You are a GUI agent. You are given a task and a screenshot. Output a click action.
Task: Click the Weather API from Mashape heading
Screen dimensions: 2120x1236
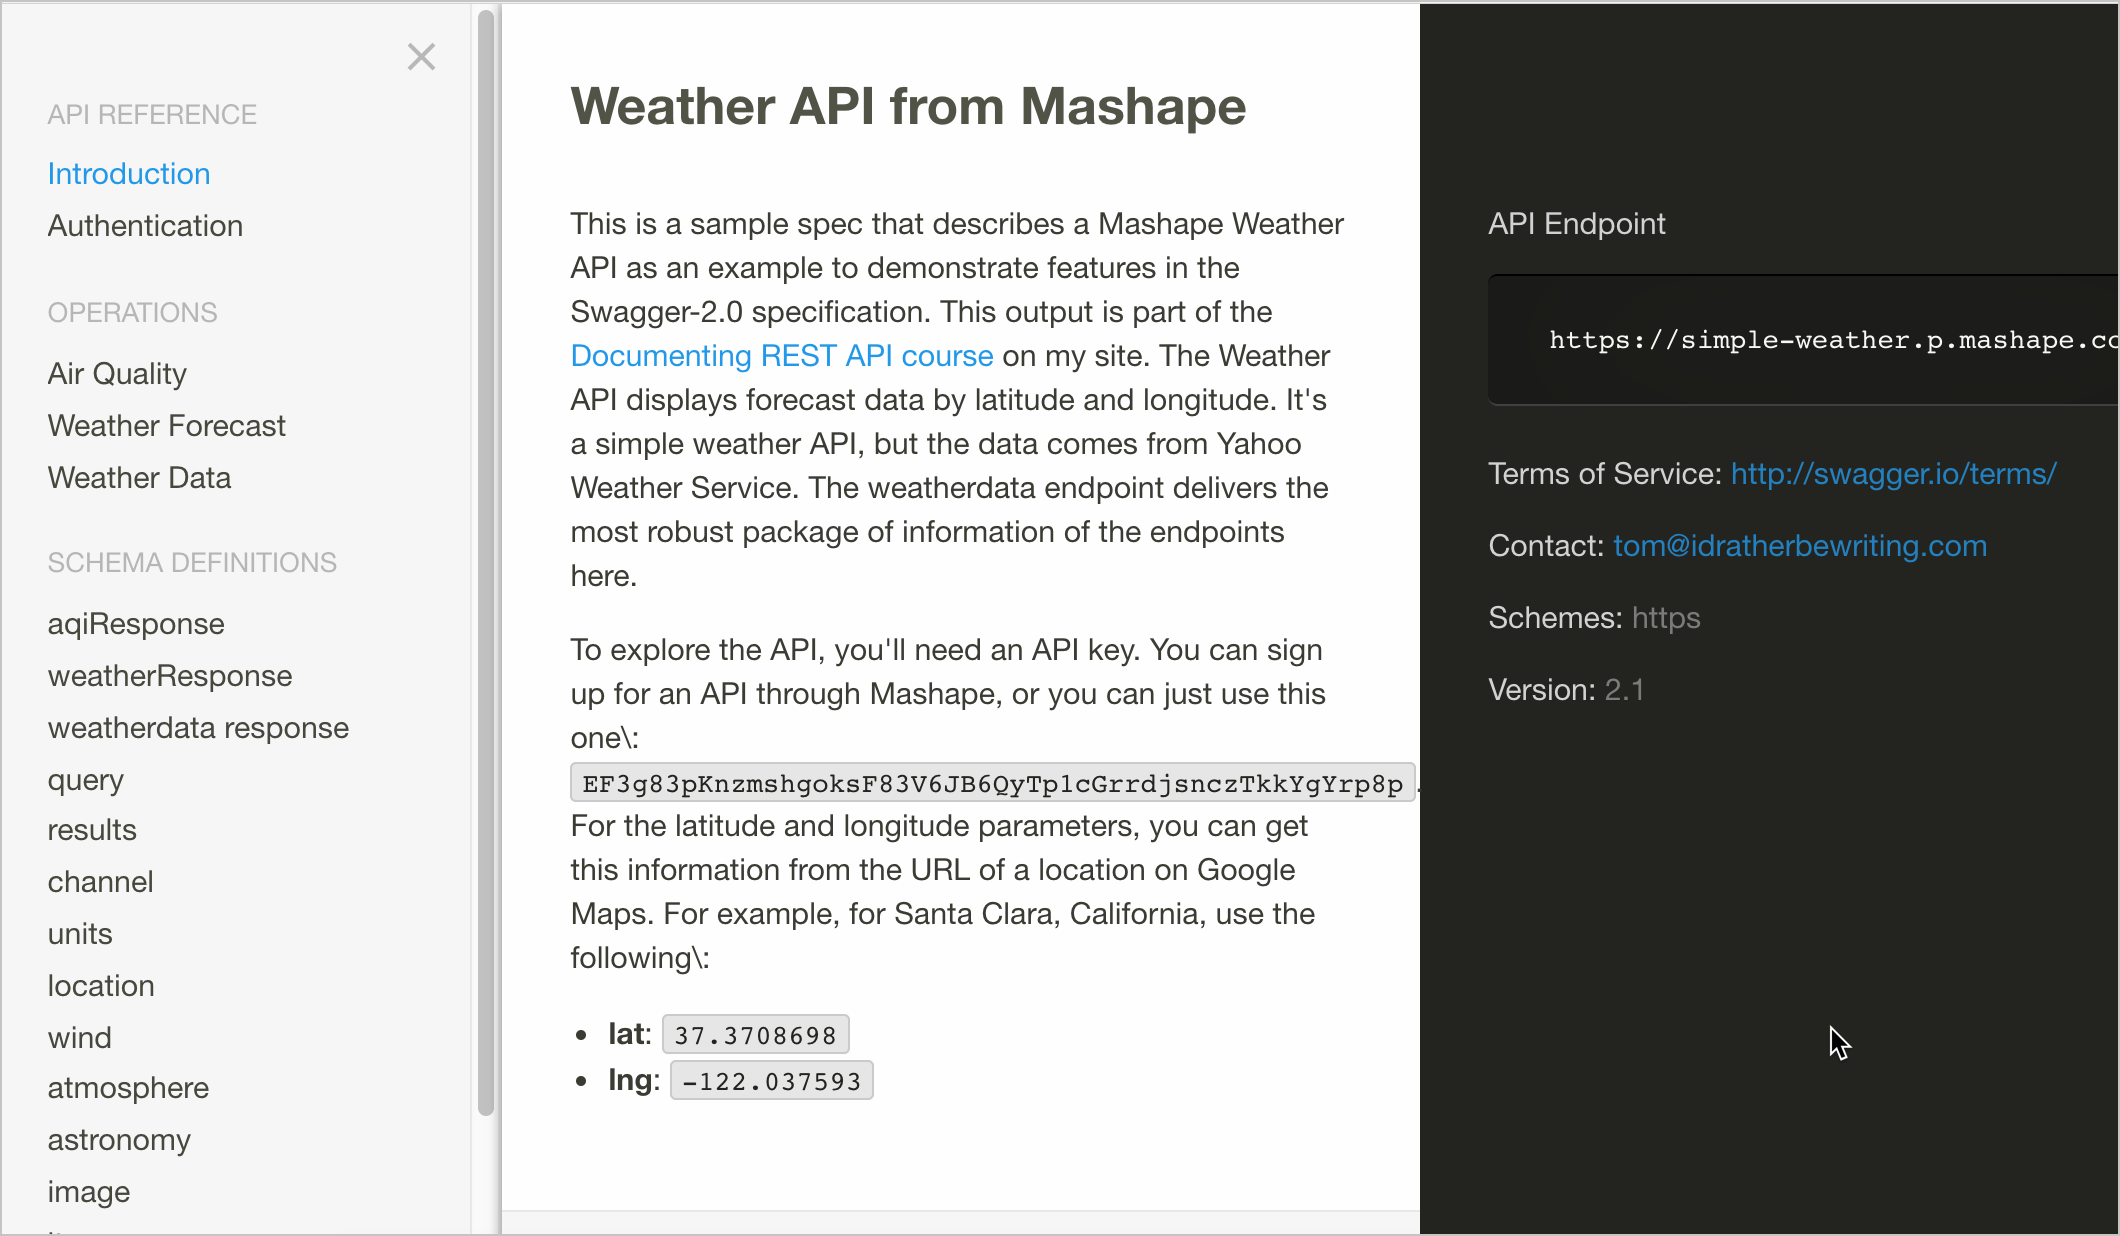[908, 106]
